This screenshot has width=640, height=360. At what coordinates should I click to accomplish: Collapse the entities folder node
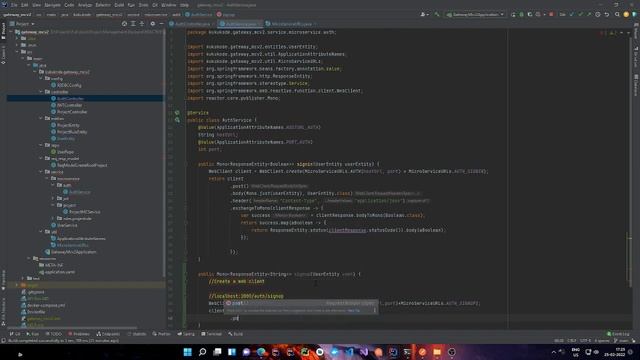tap(41, 118)
